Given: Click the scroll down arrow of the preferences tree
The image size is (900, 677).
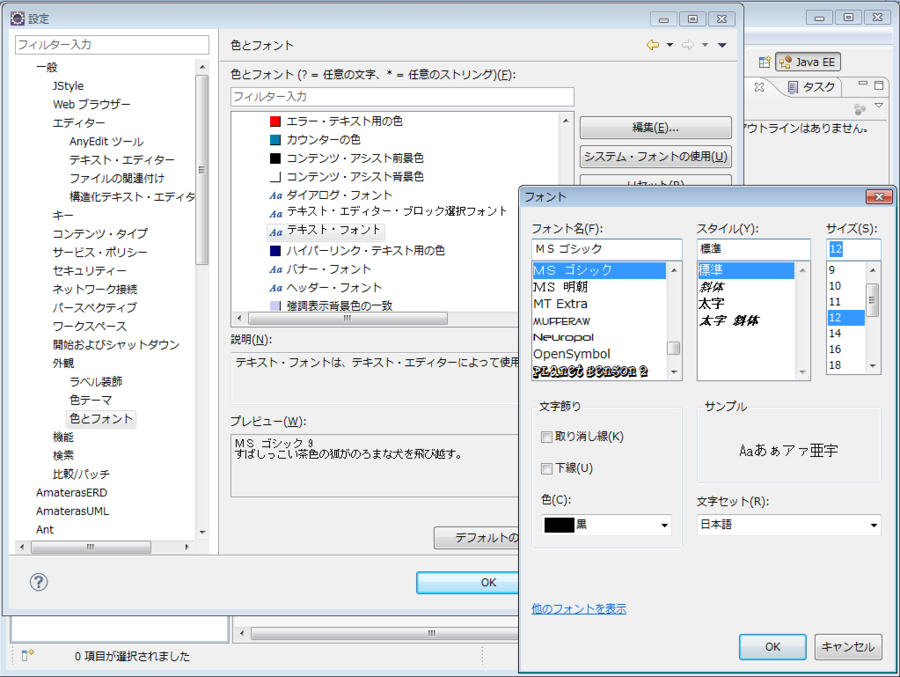Looking at the screenshot, I should pyautogui.click(x=202, y=532).
